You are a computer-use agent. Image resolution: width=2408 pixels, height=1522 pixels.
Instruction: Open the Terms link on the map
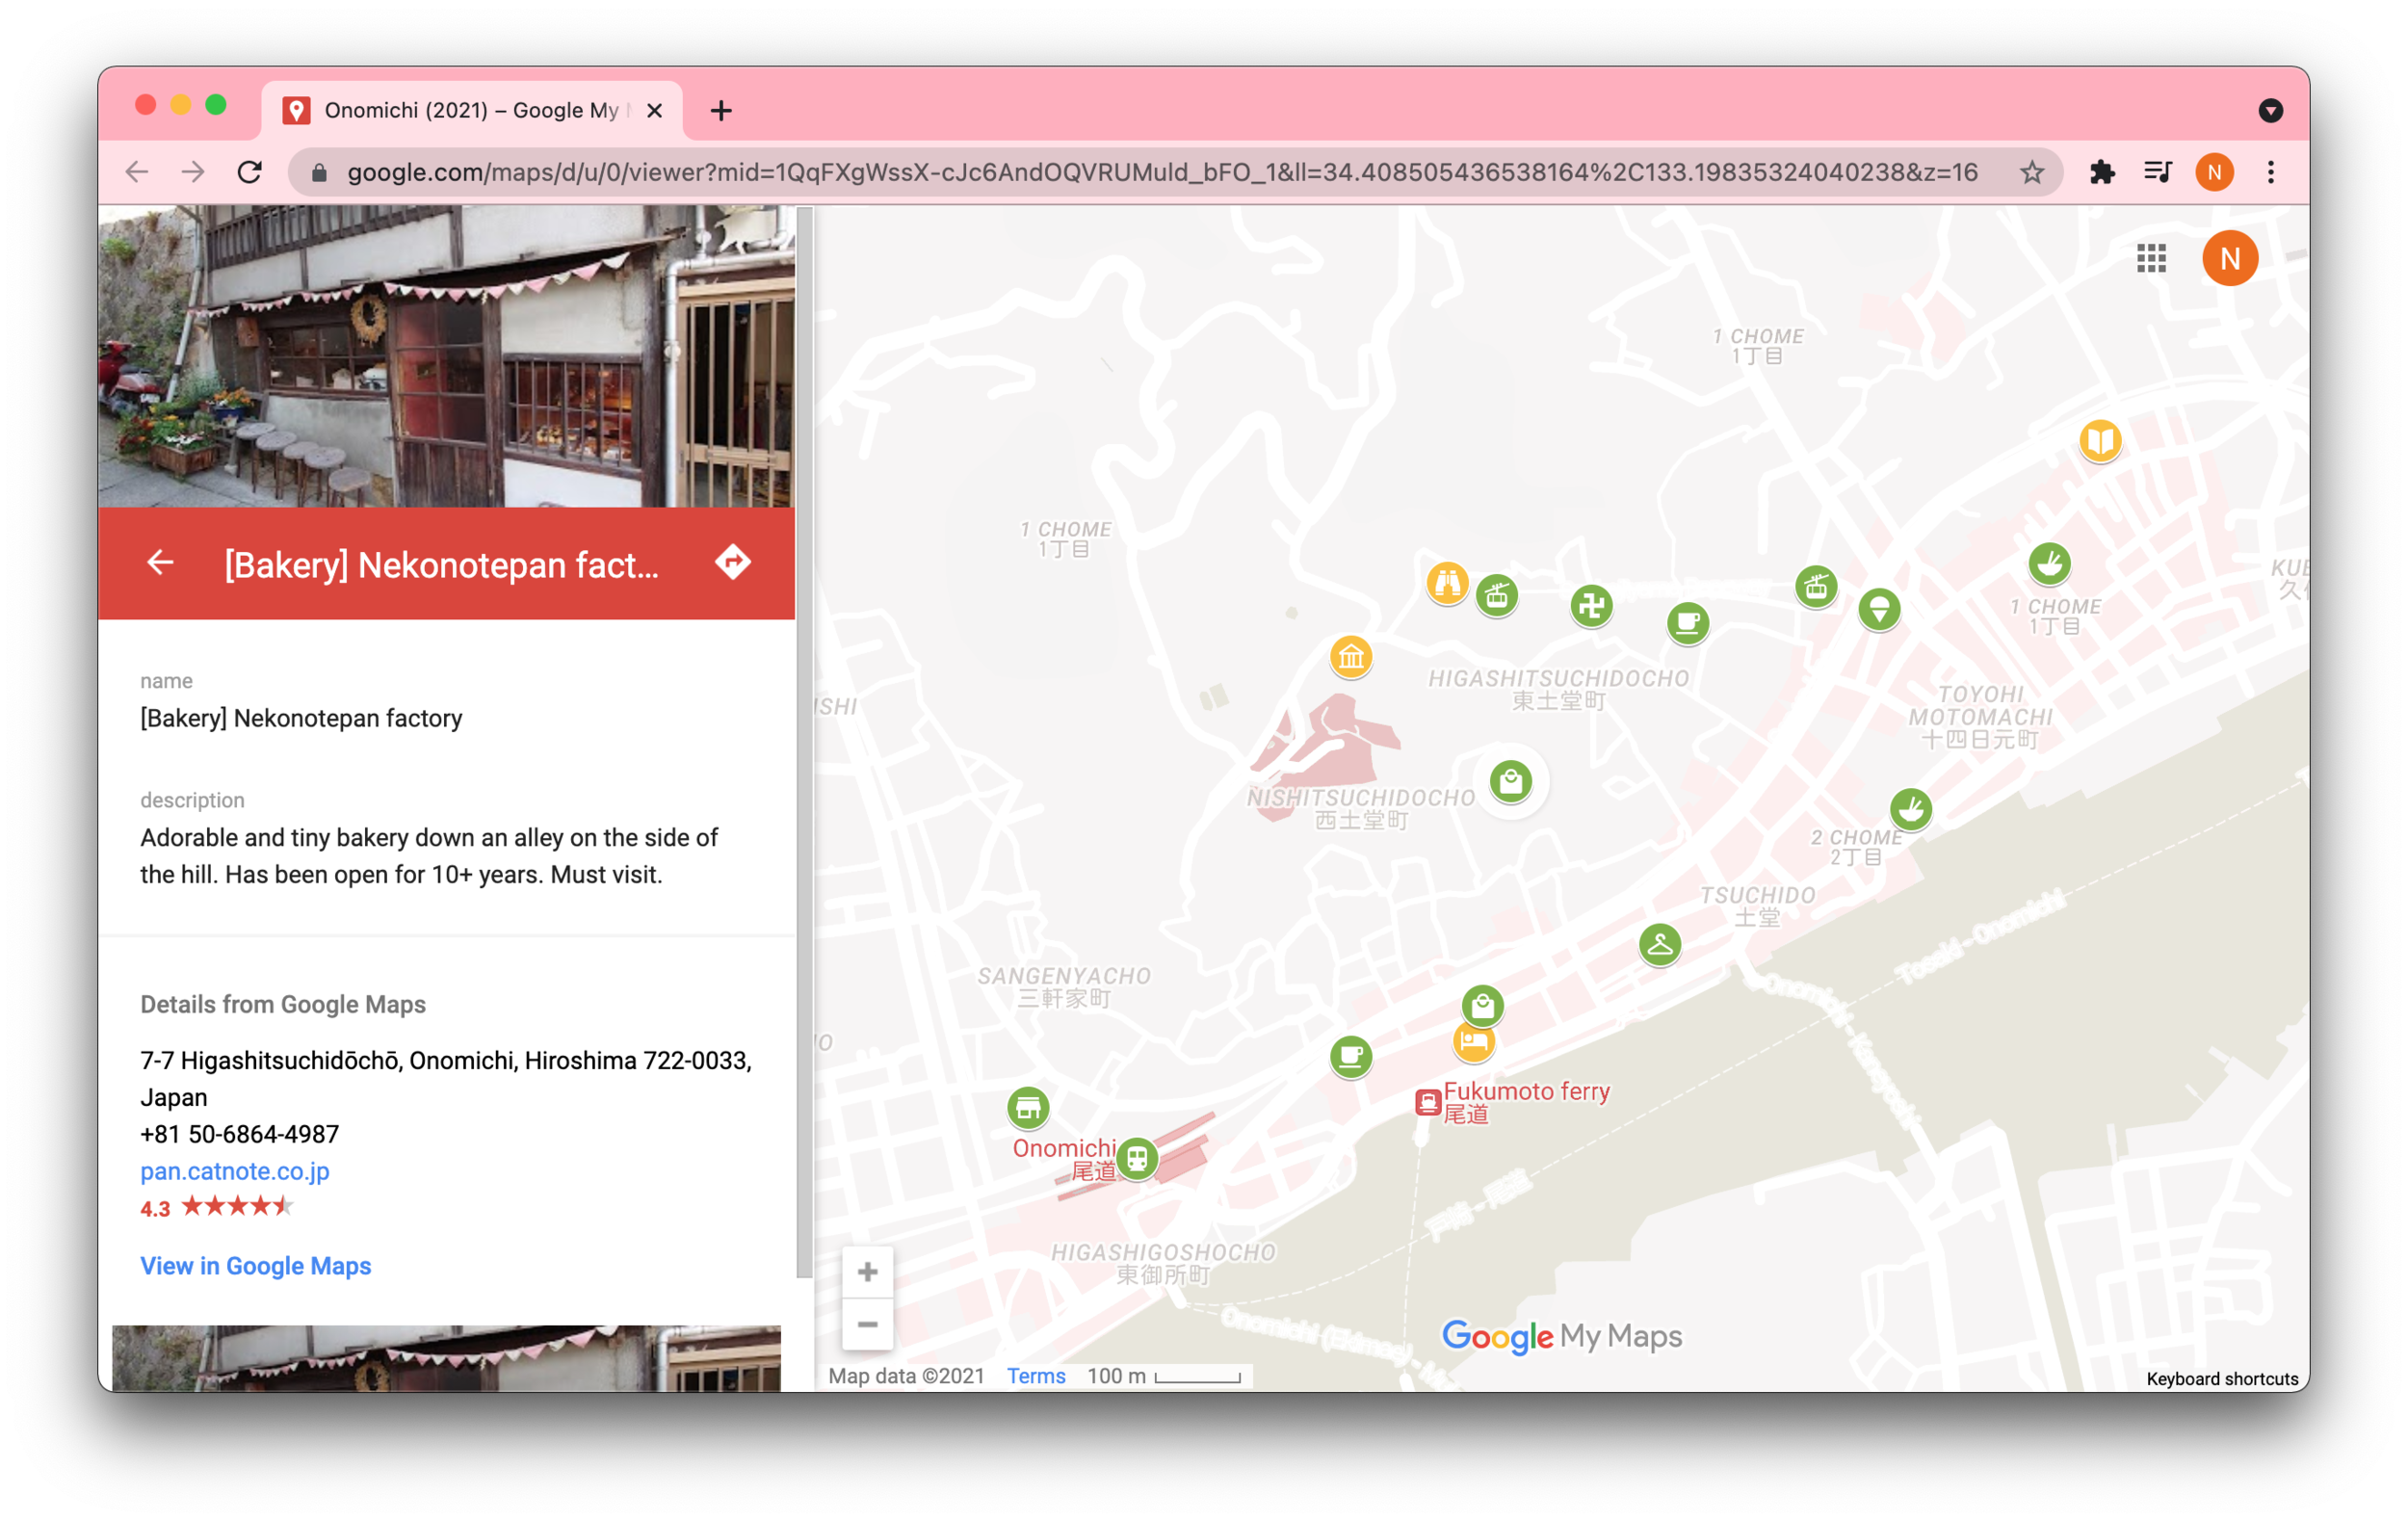pos(1036,1376)
